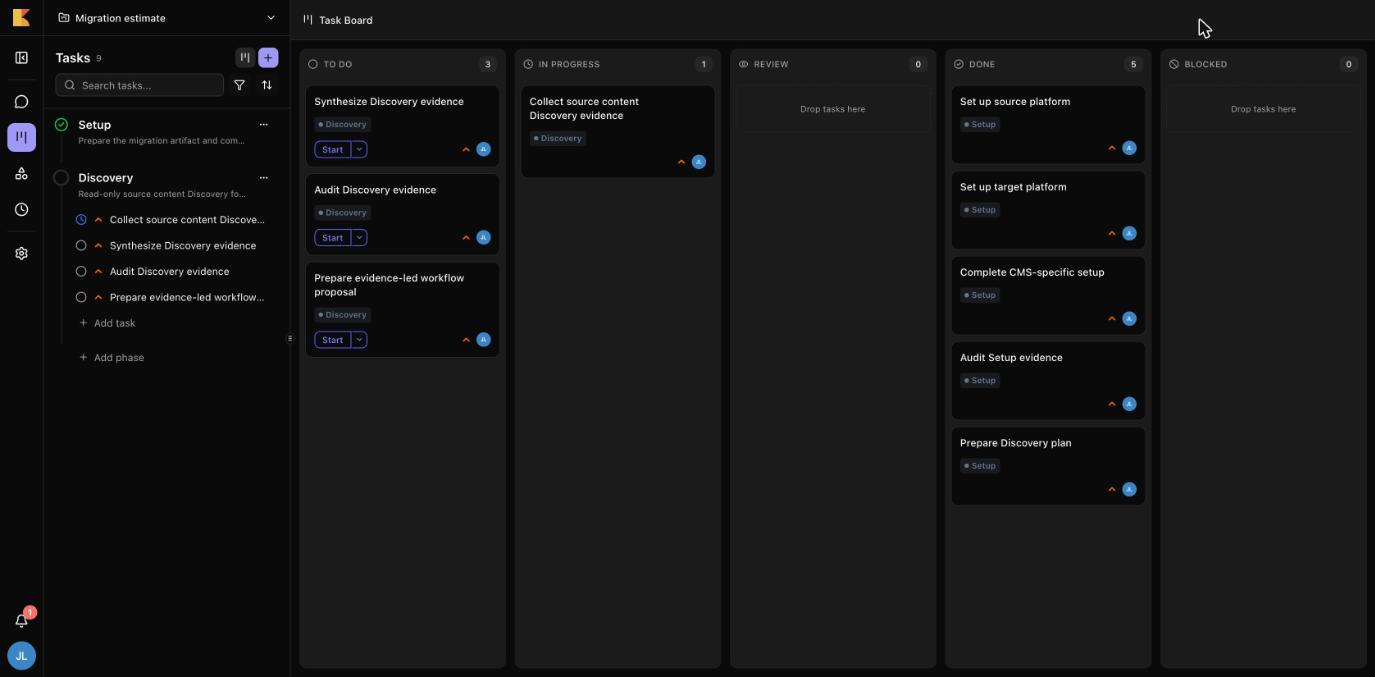Click the Search tasks input field
The width and height of the screenshot is (1375, 677).
point(140,85)
